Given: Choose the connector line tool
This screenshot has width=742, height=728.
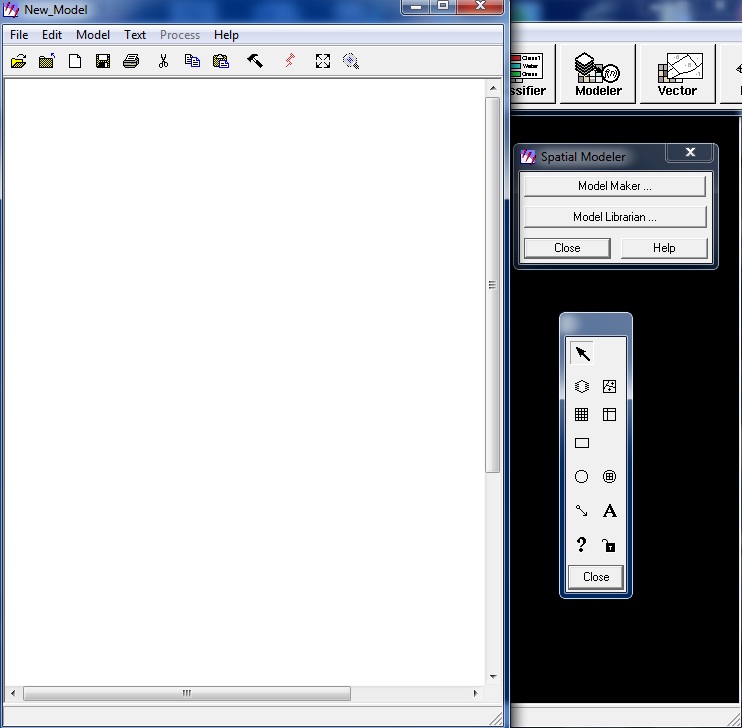Looking at the screenshot, I should [582, 511].
